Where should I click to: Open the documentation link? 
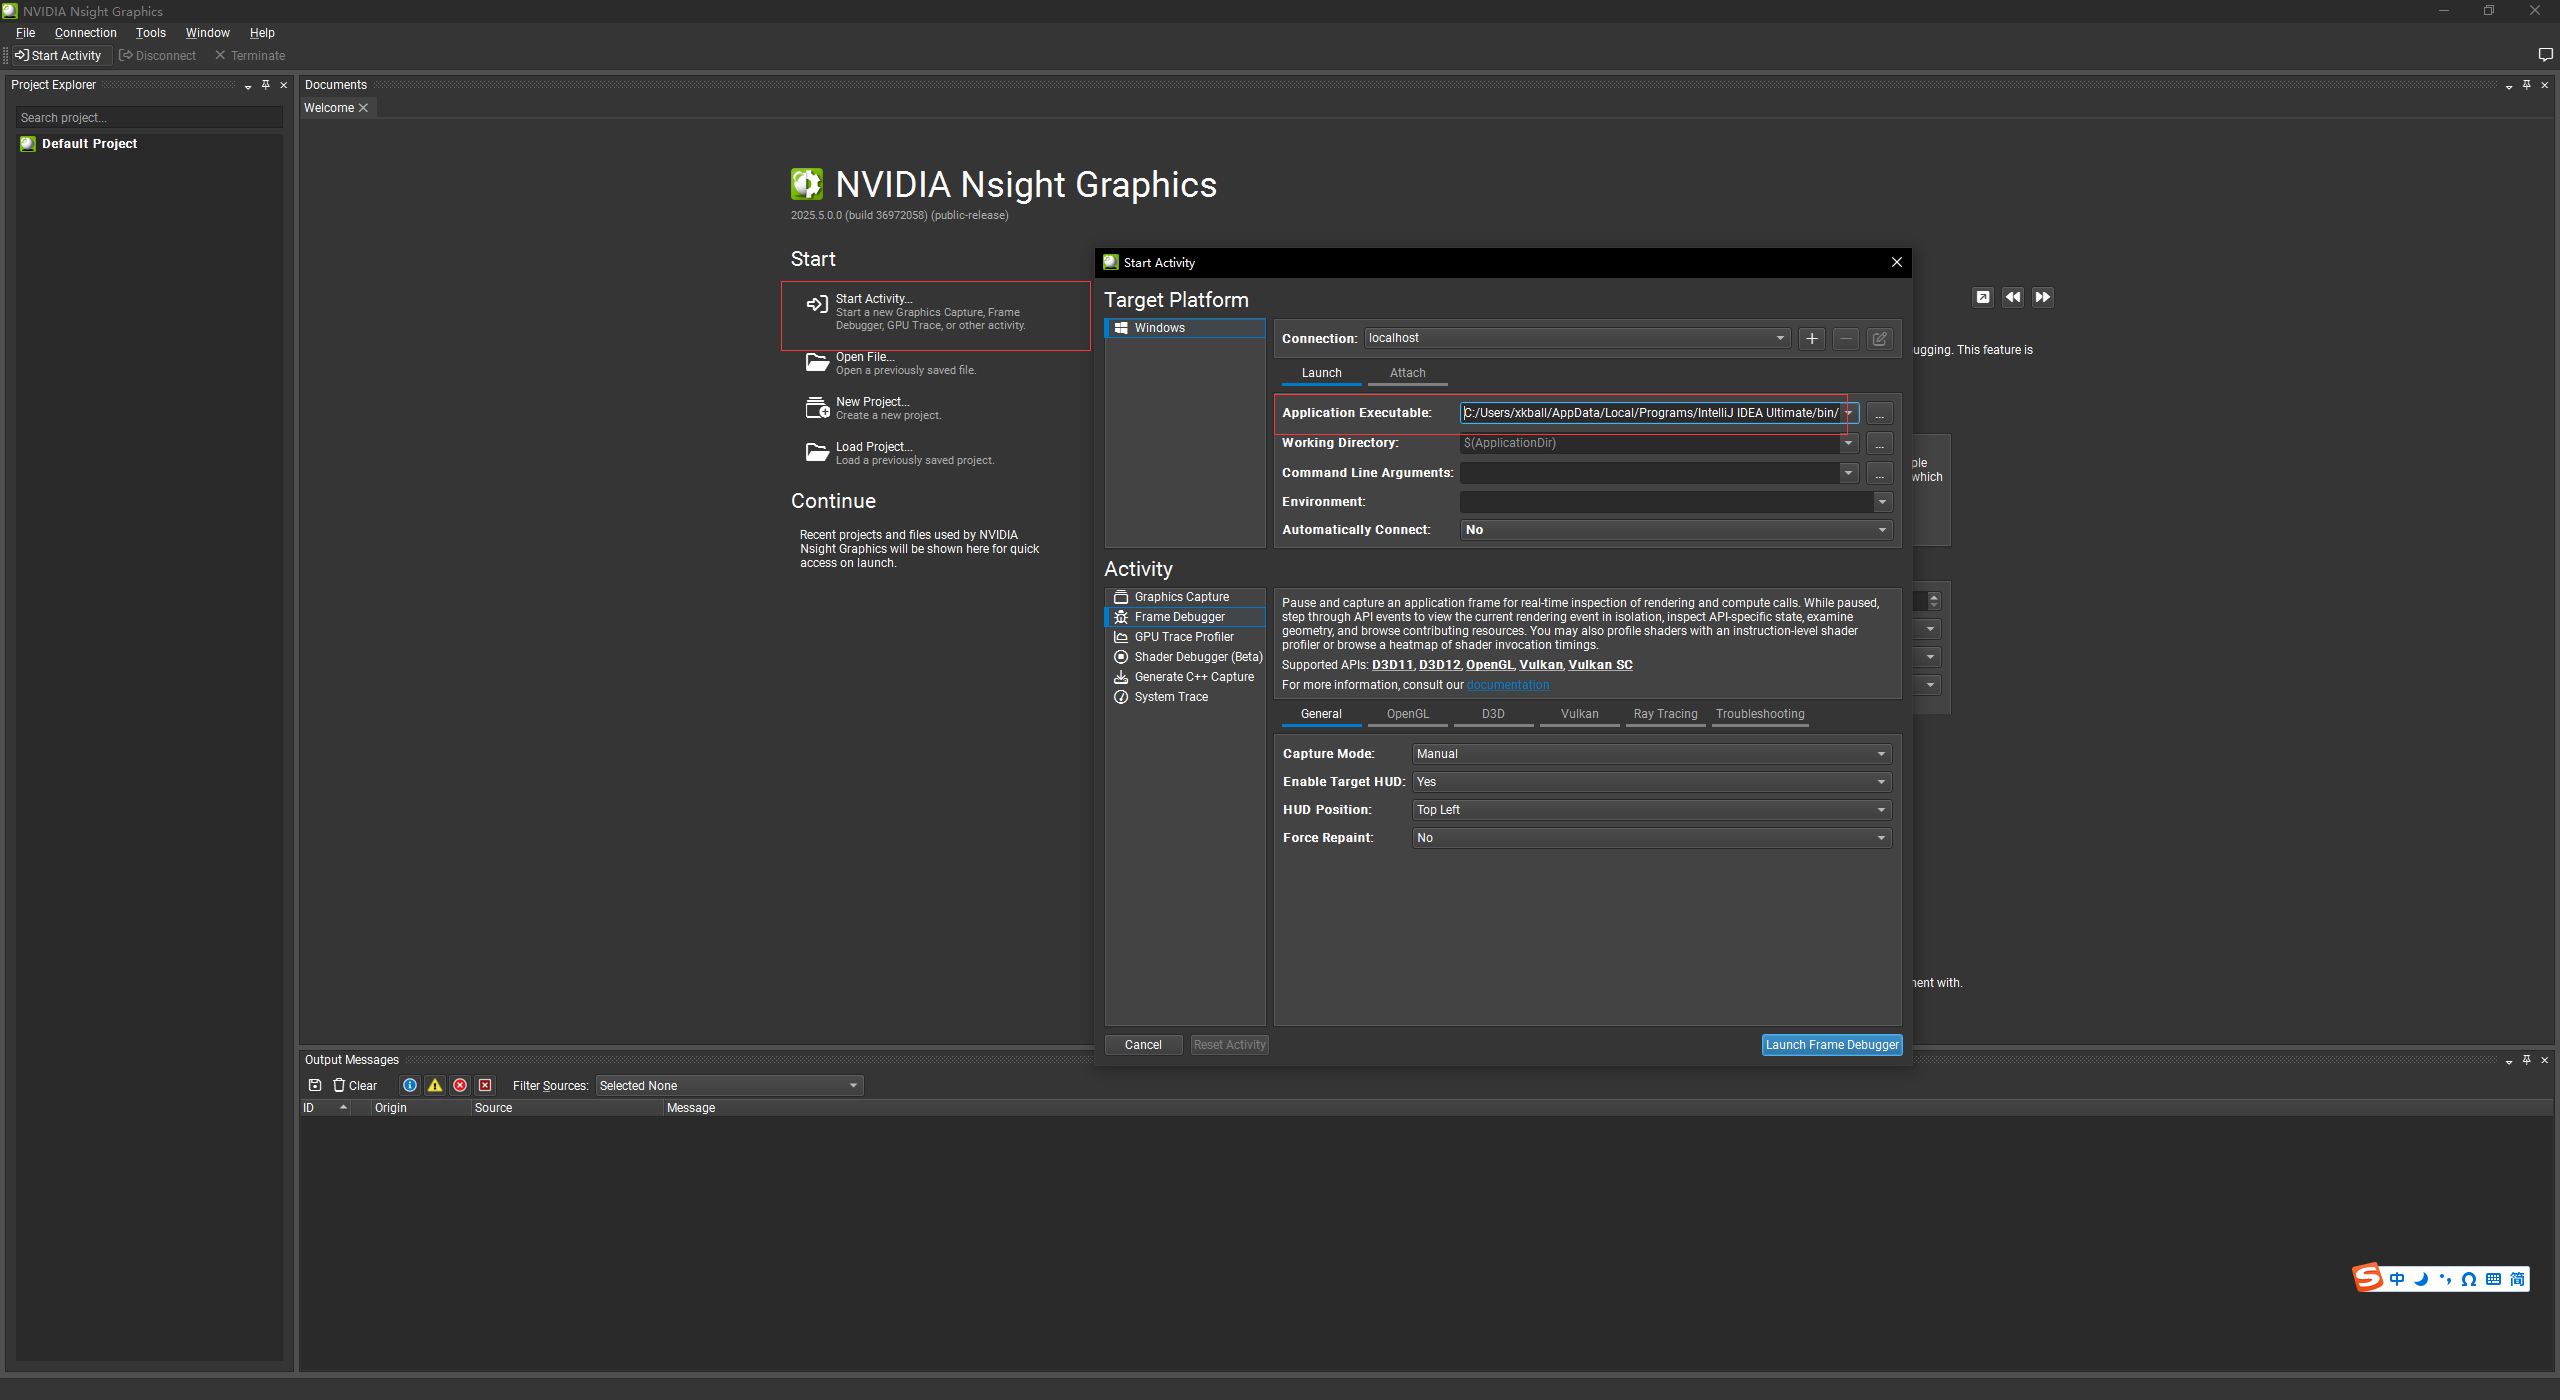[1507, 685]
